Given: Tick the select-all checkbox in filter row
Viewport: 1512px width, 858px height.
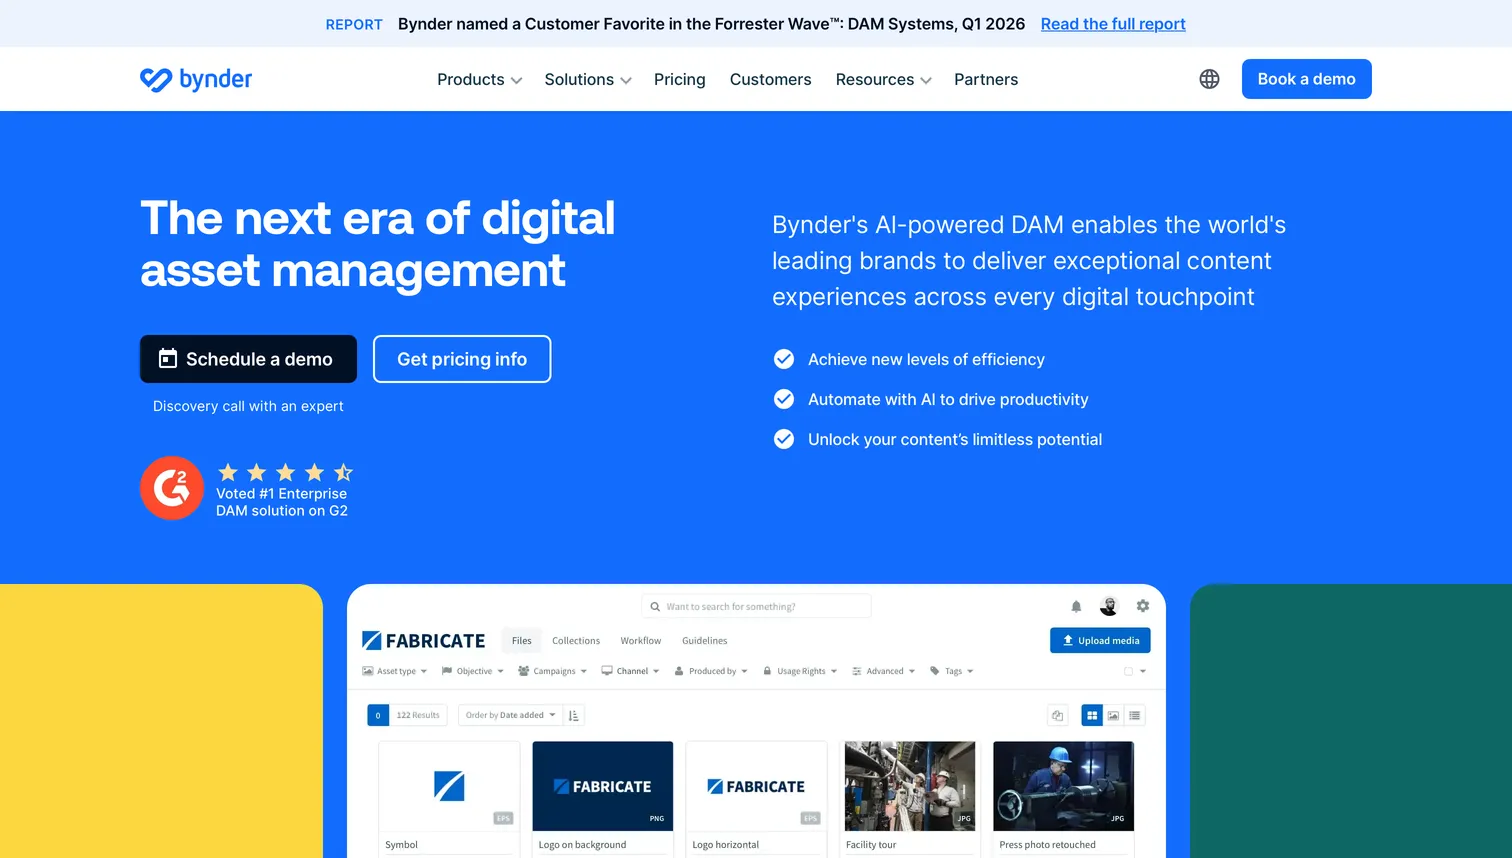Looking at the screenshot, I should [x=1128, y=671].
